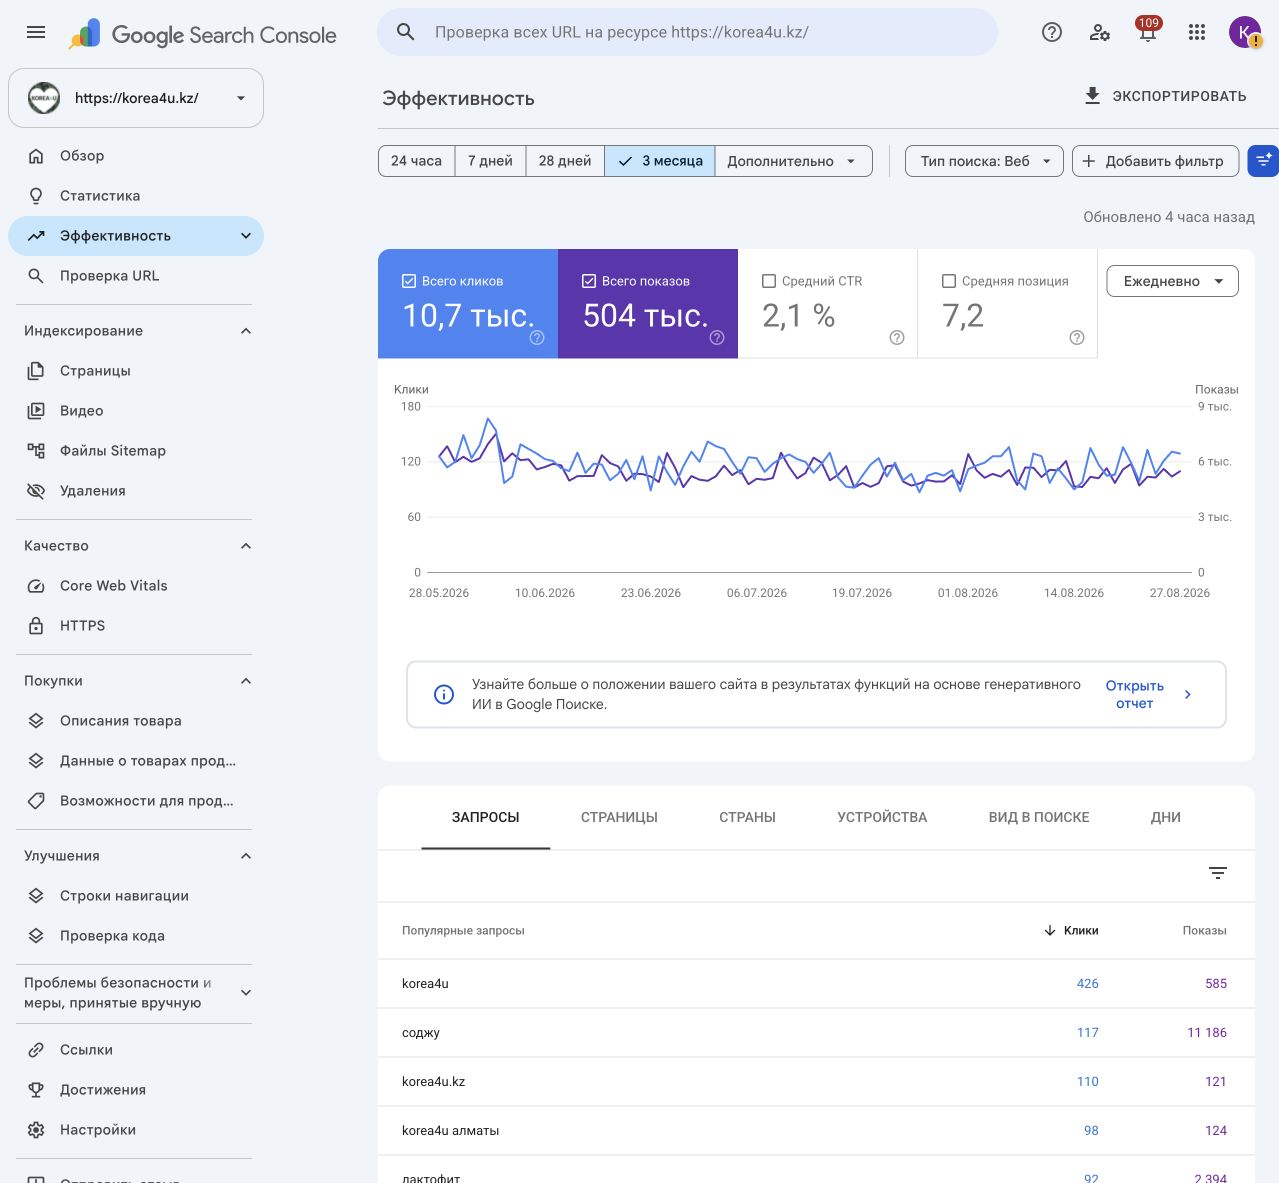Click help icon on Total impressions card
Screen dimensions: 1279x1183
pos(717,338)
